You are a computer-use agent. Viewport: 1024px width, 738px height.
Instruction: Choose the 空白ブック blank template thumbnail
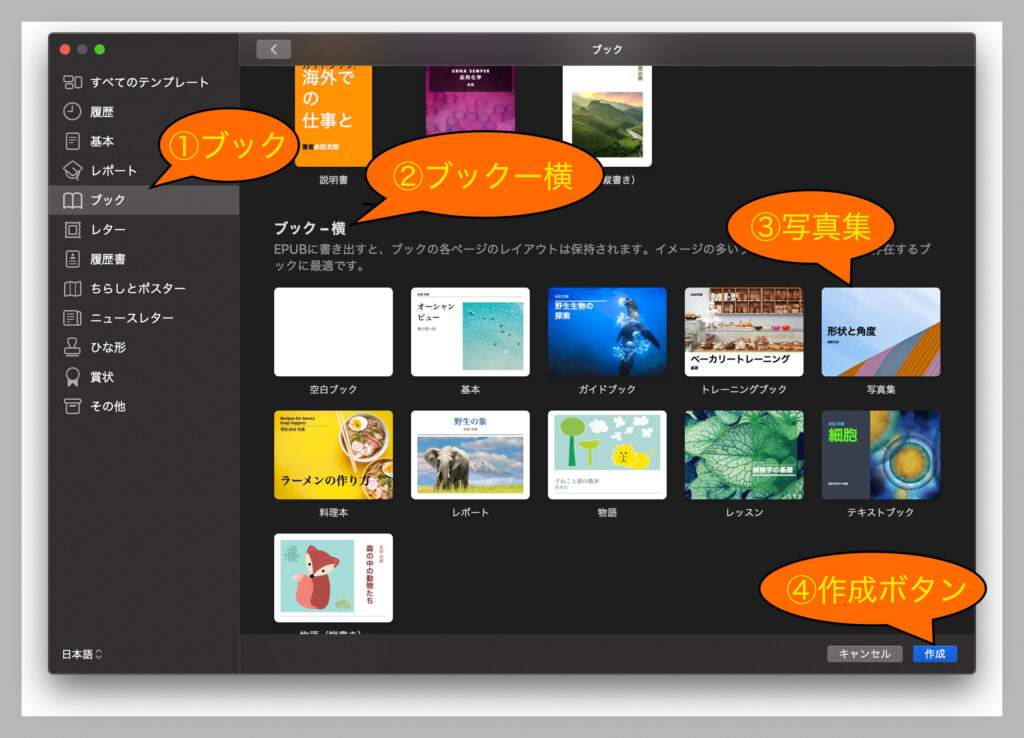coord(334,332)
